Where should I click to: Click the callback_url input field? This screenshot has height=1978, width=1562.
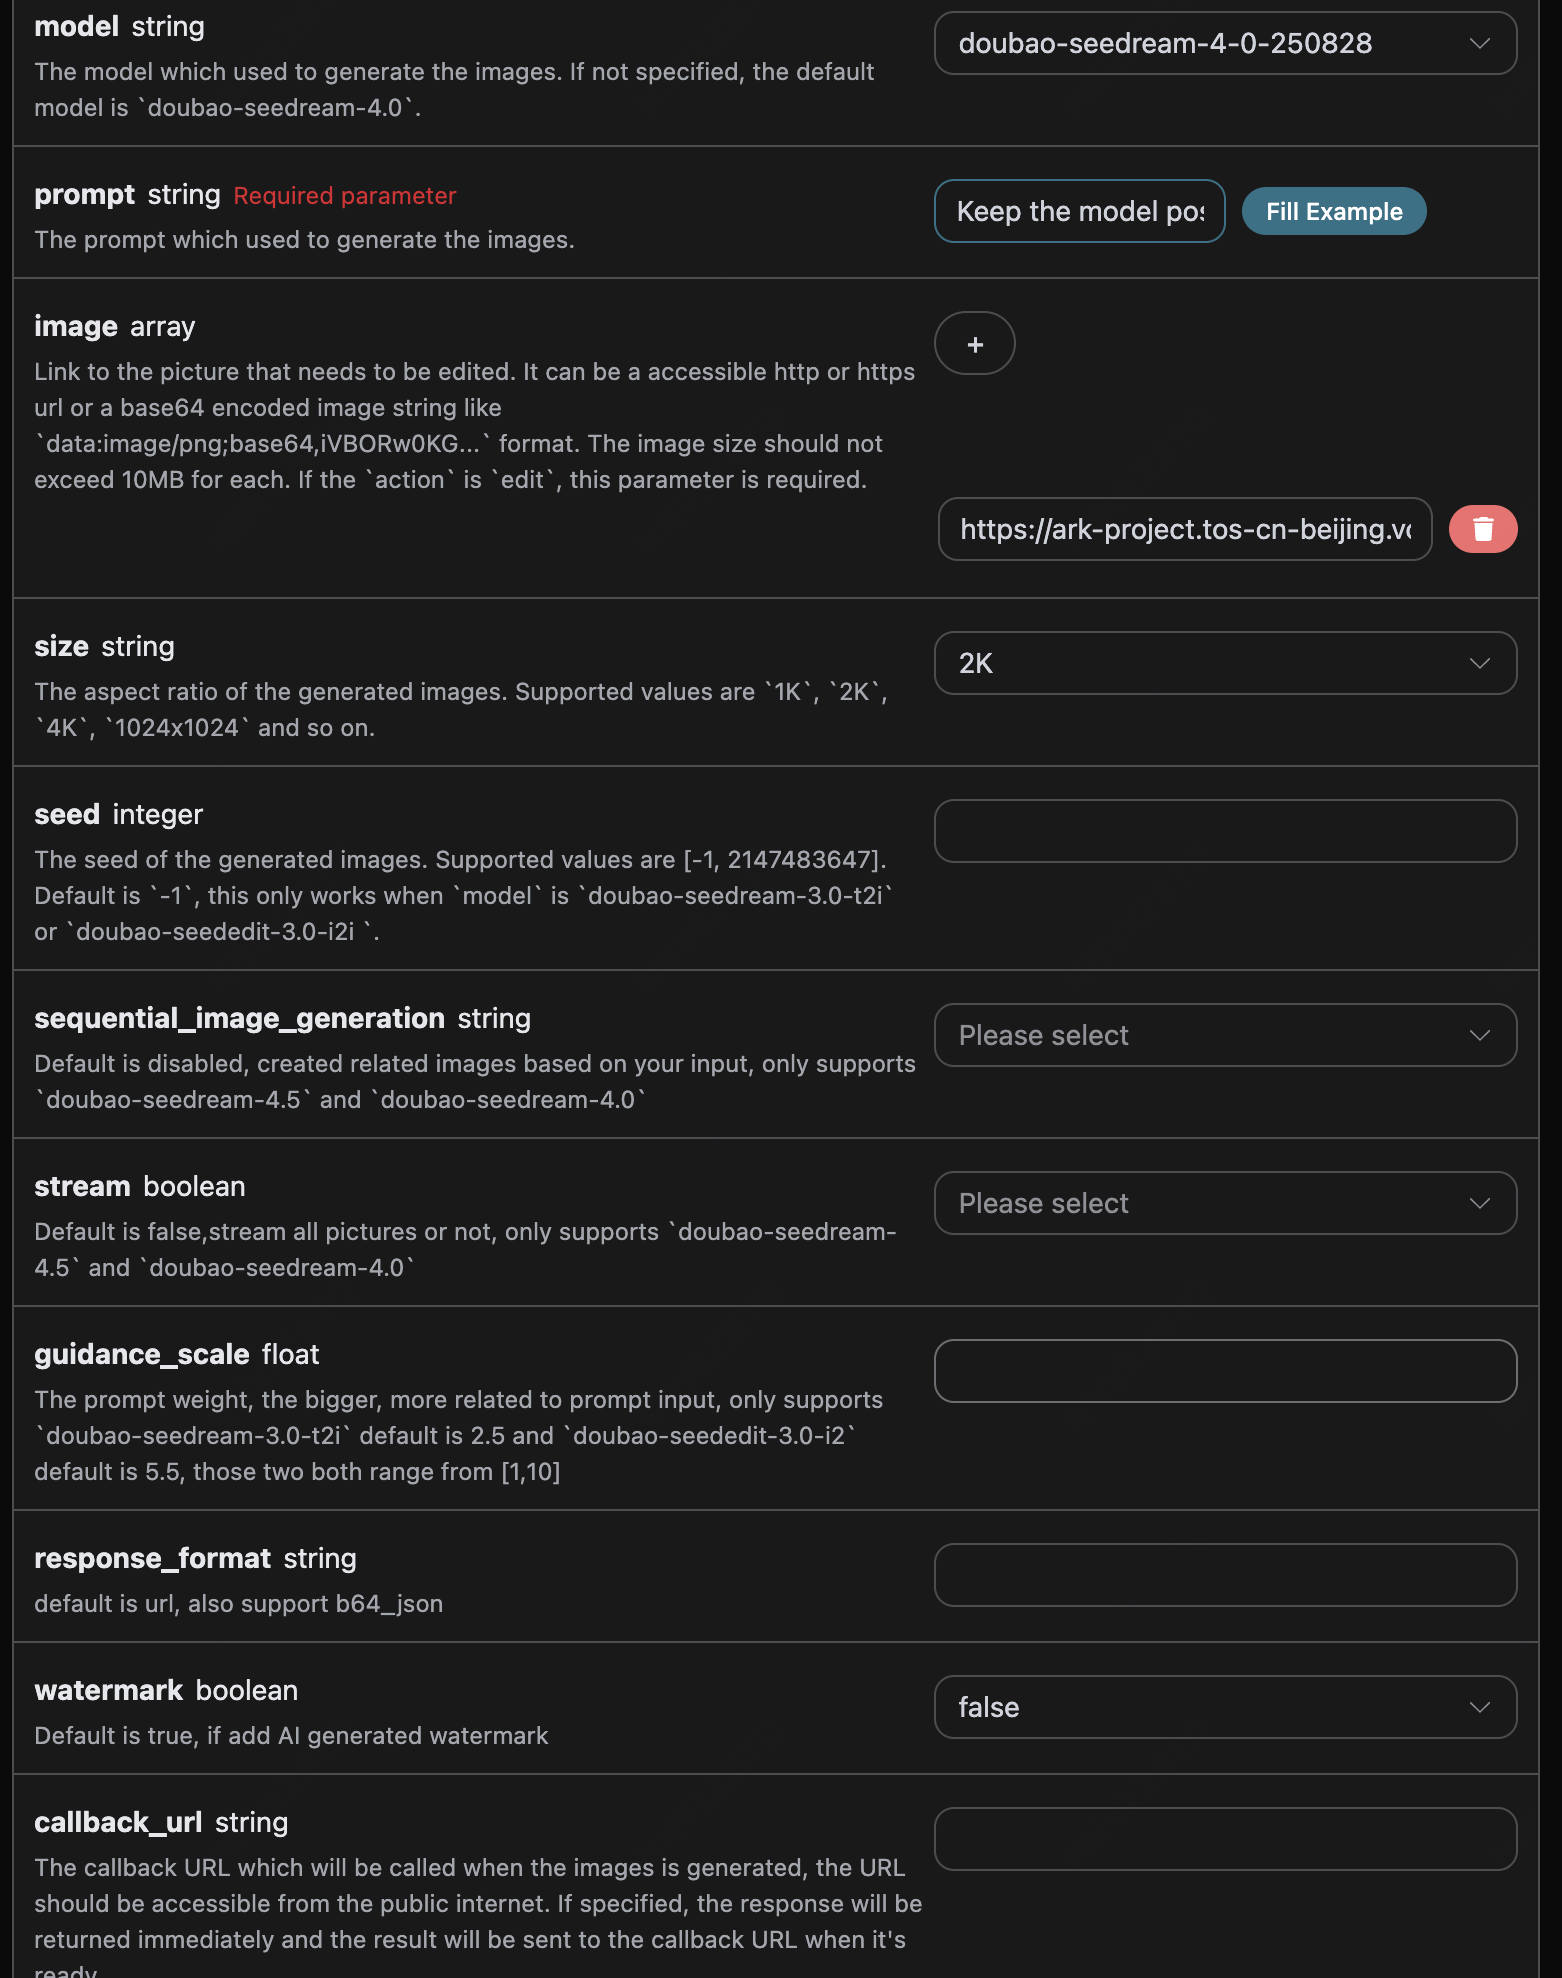(1225, 1840)
